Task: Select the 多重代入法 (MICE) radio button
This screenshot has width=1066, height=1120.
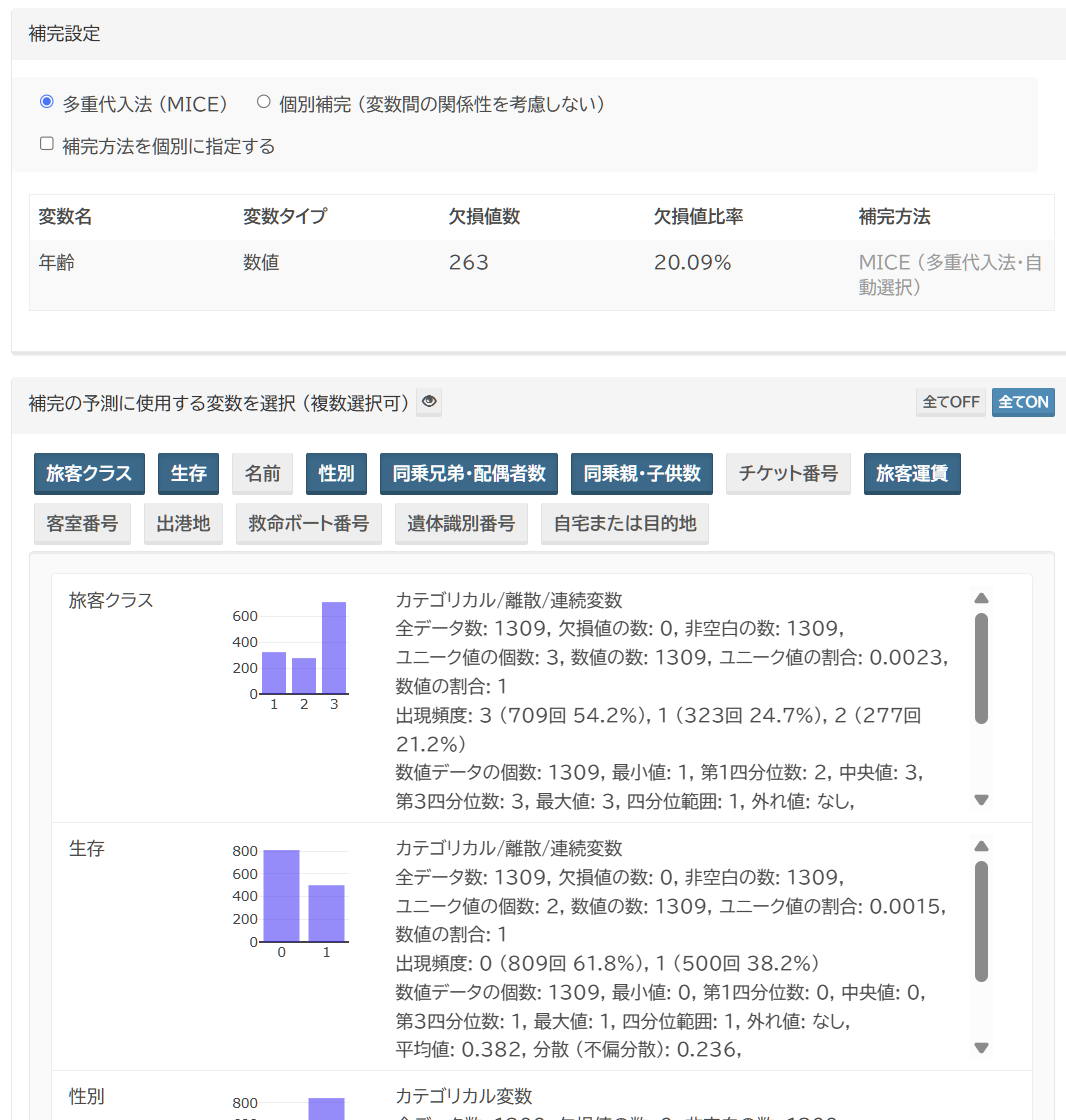Action: (x=46, y=102)
